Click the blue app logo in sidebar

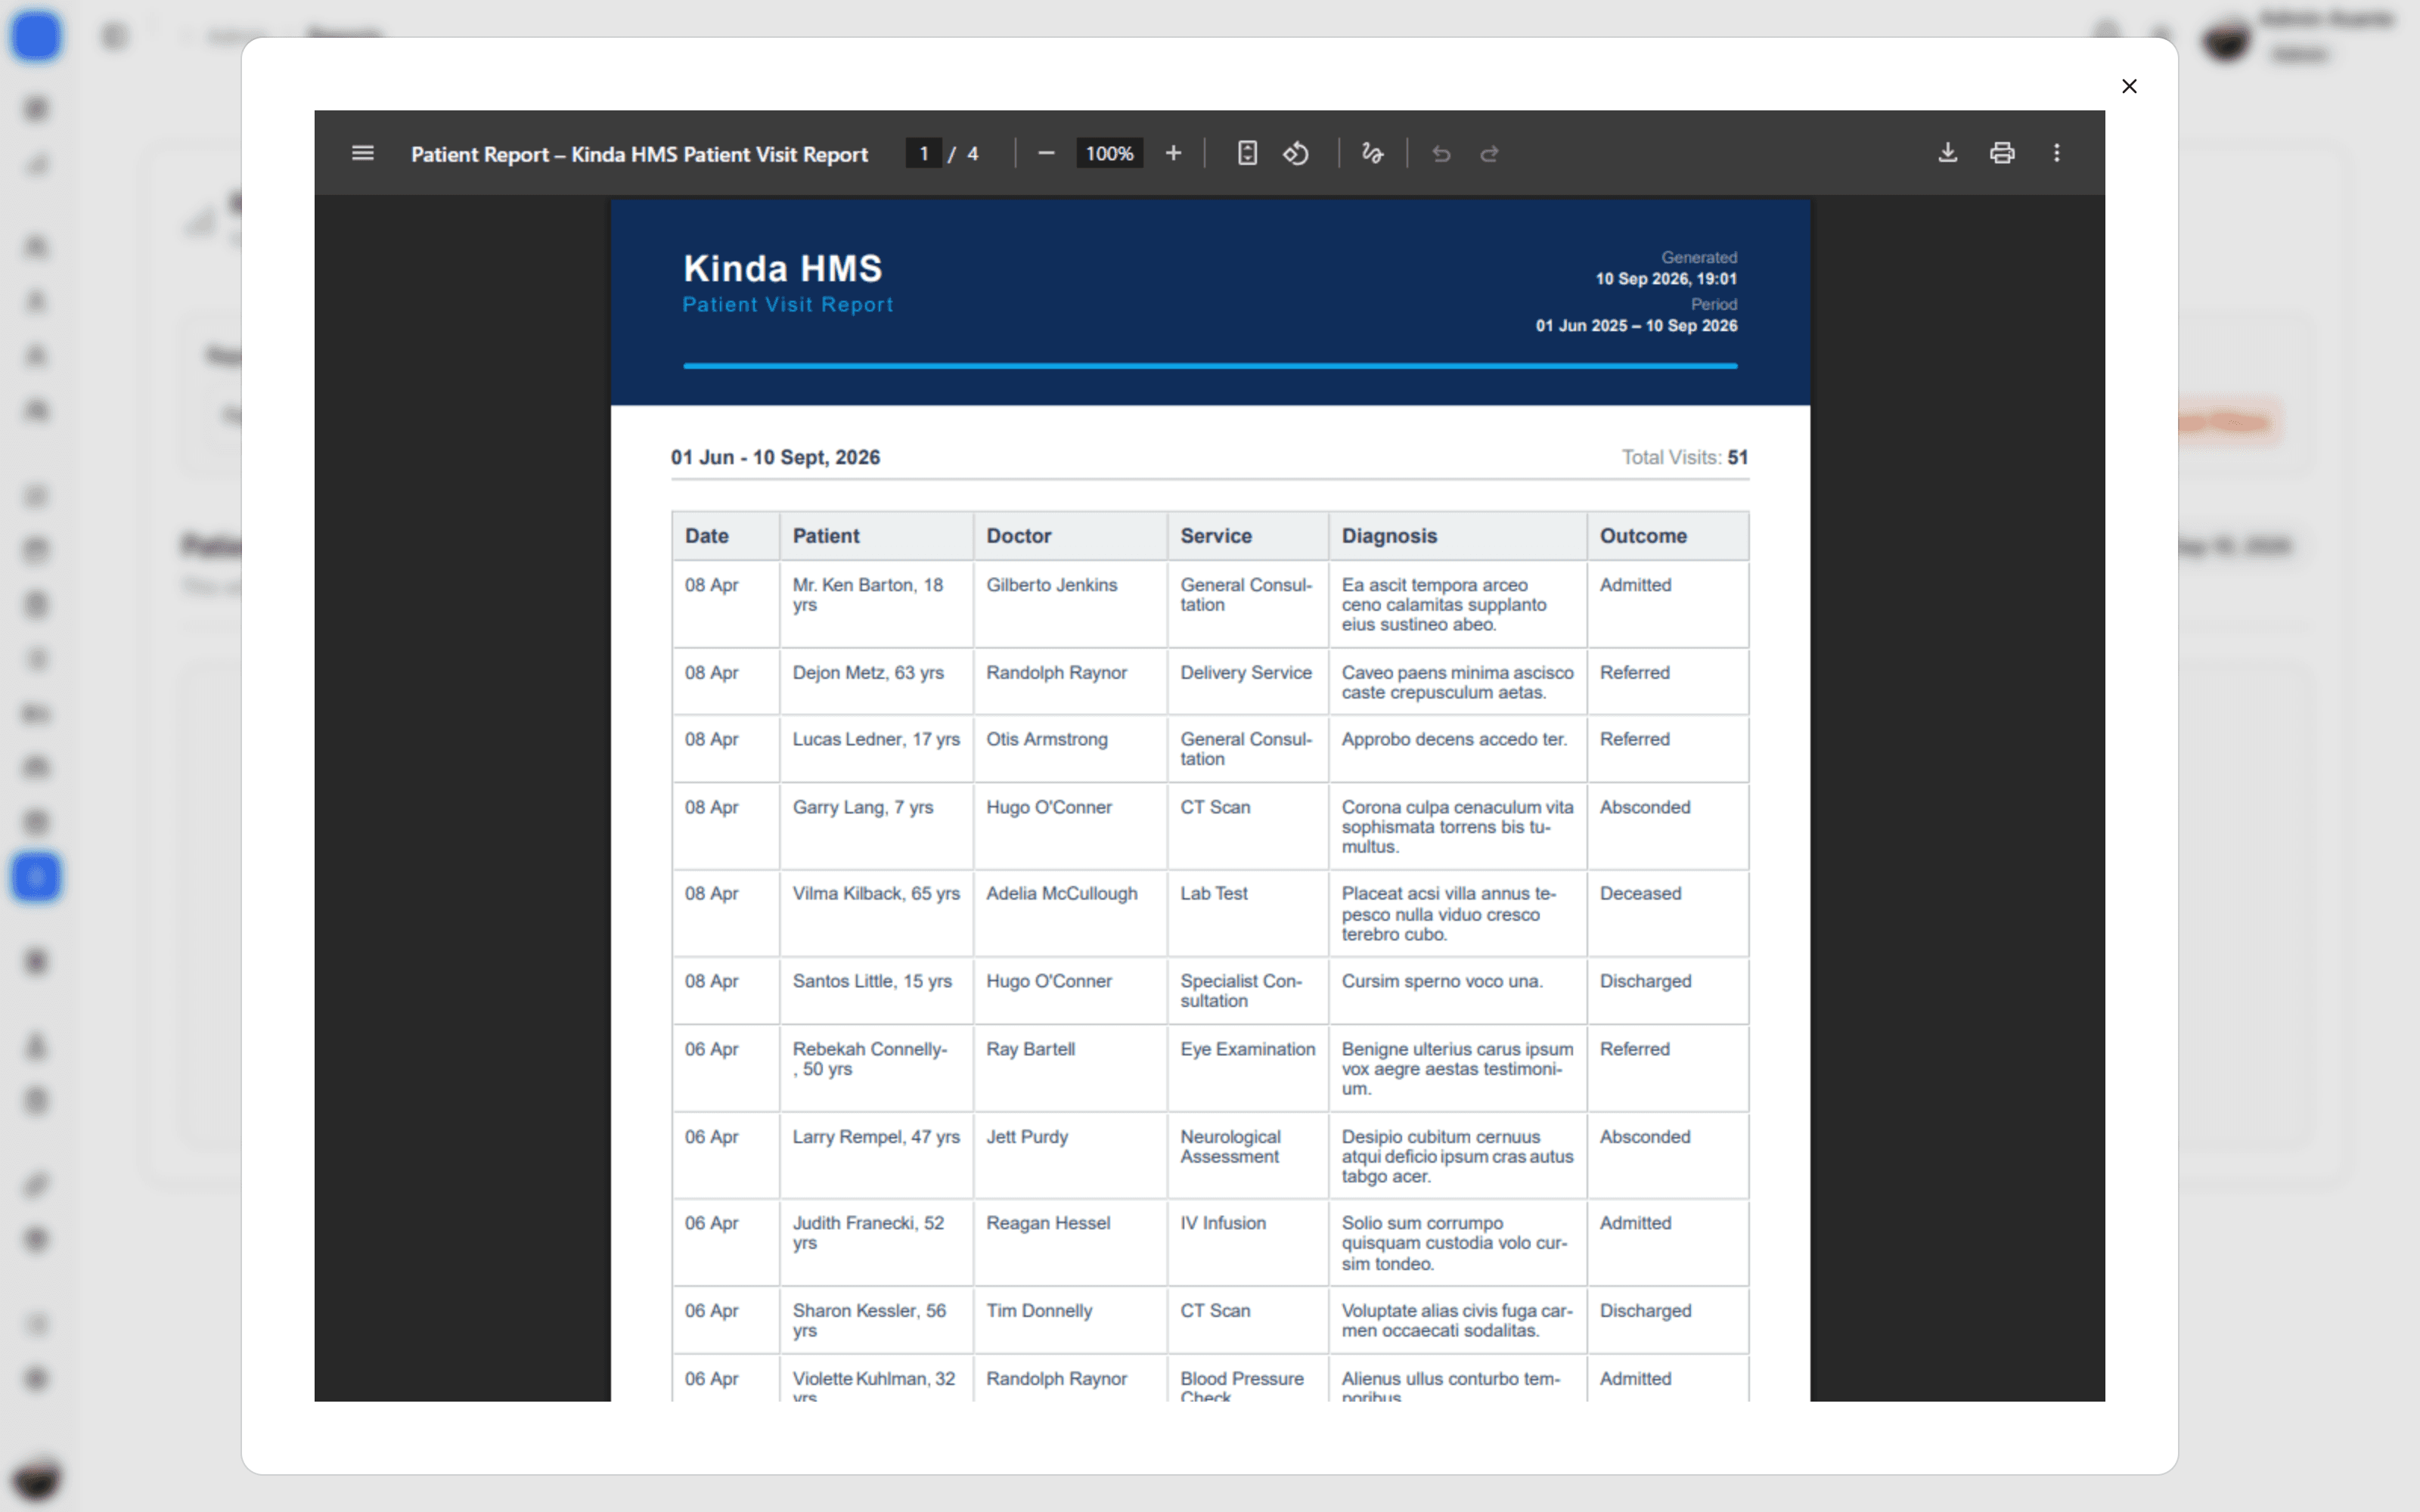pyautogui.click(x=36, y=36)
